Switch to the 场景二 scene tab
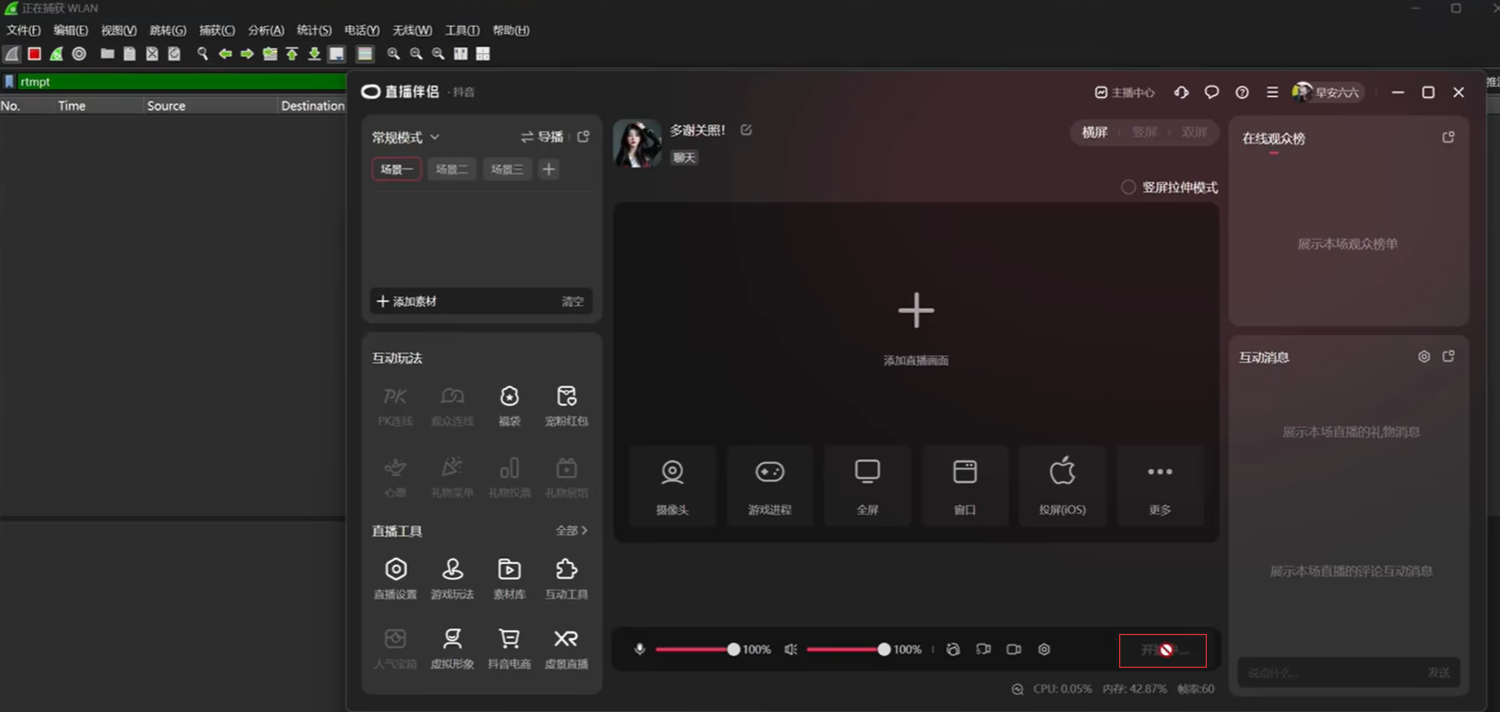This screenshot has width=1500, height=712. point(451,170)
